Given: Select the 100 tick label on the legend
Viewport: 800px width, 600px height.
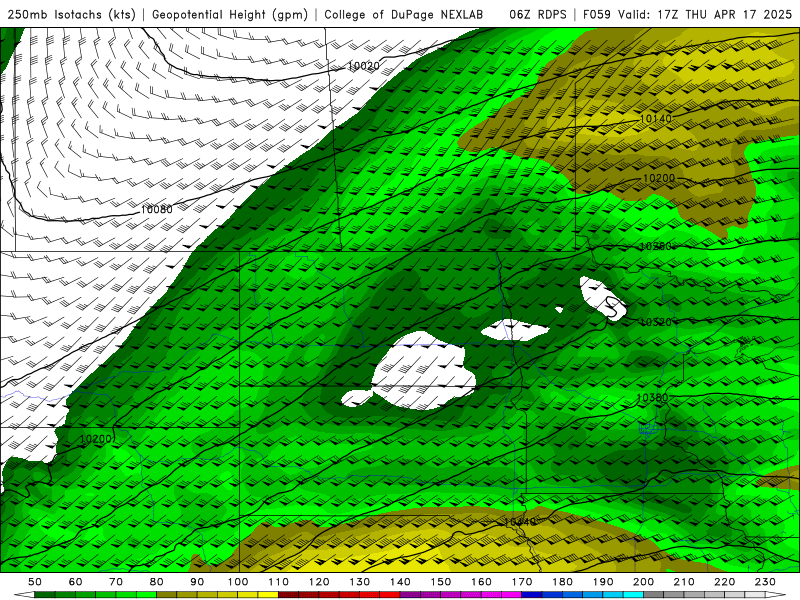Looking at the screenshot, I should [x=238, y=582].
